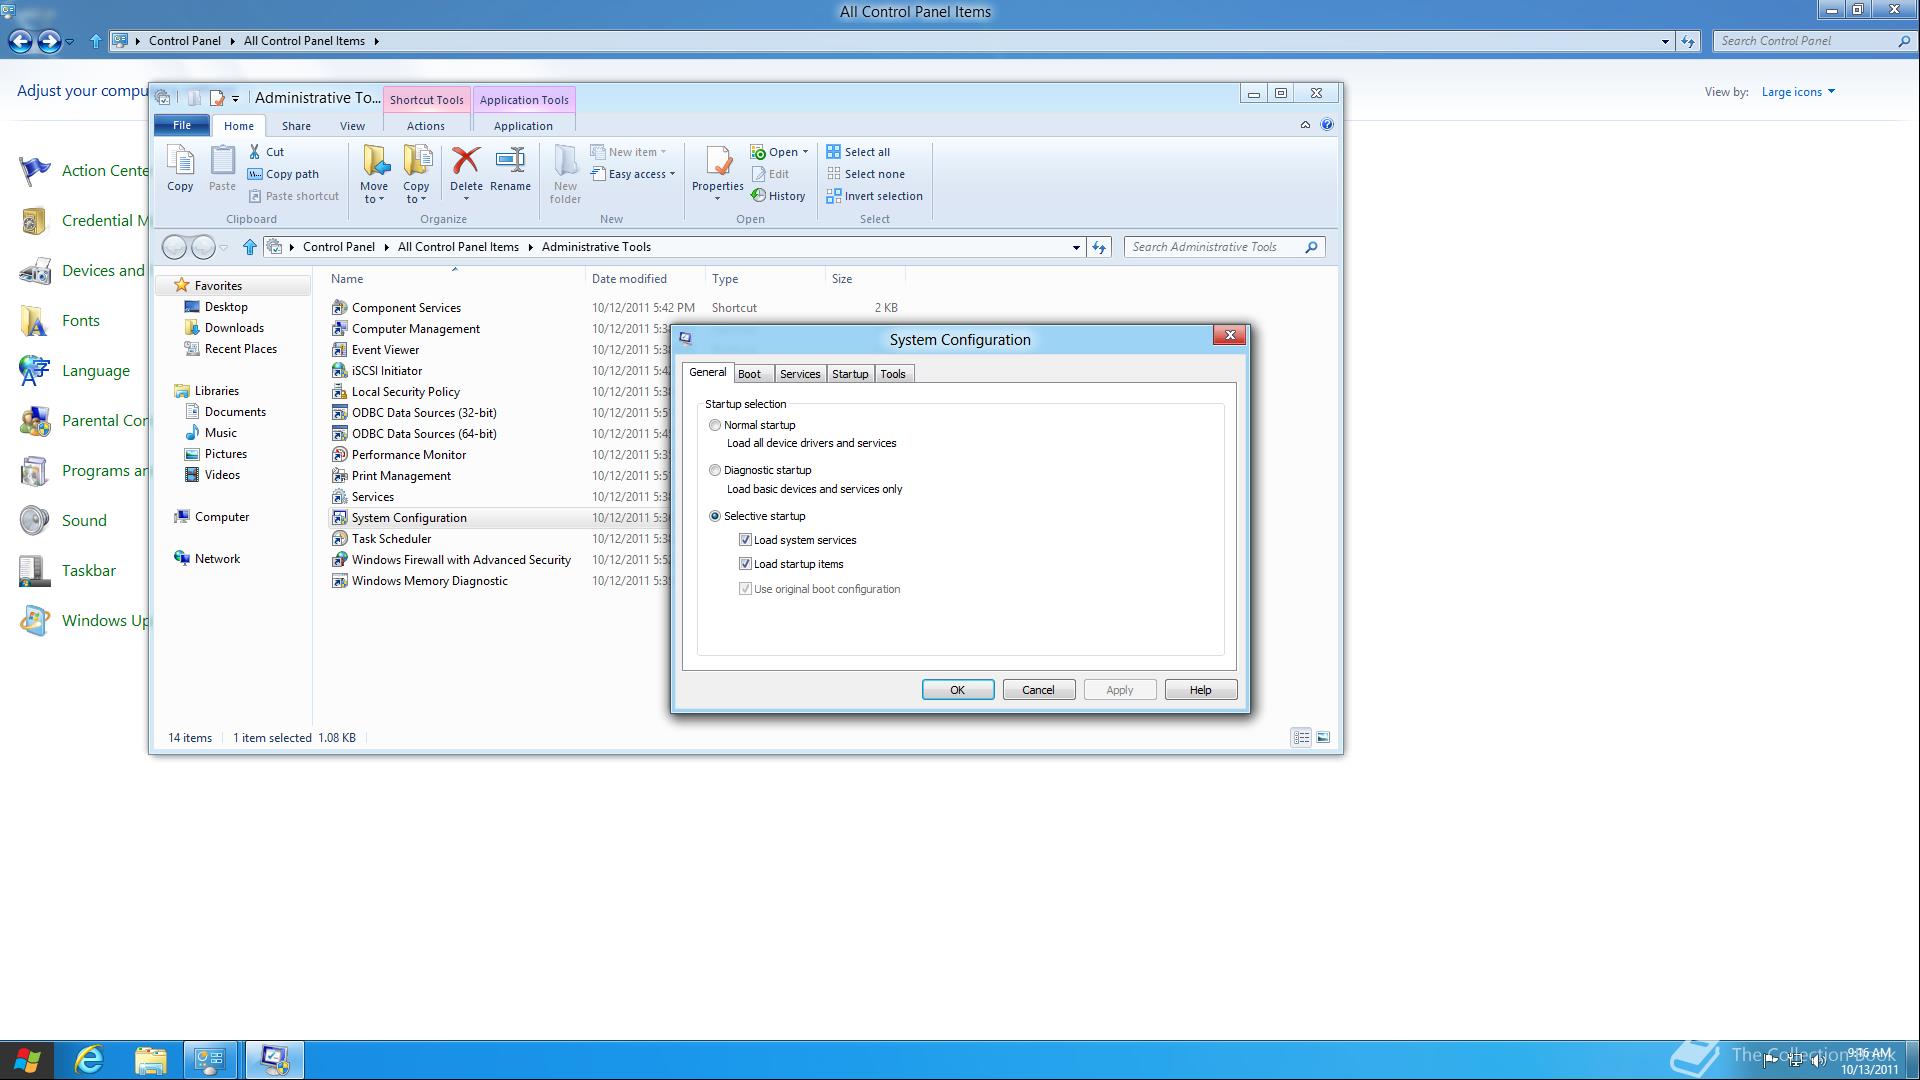1920x1080 pixels.
Task: Click the Fonts icon in Control Panel
Action: click(34, 320)
